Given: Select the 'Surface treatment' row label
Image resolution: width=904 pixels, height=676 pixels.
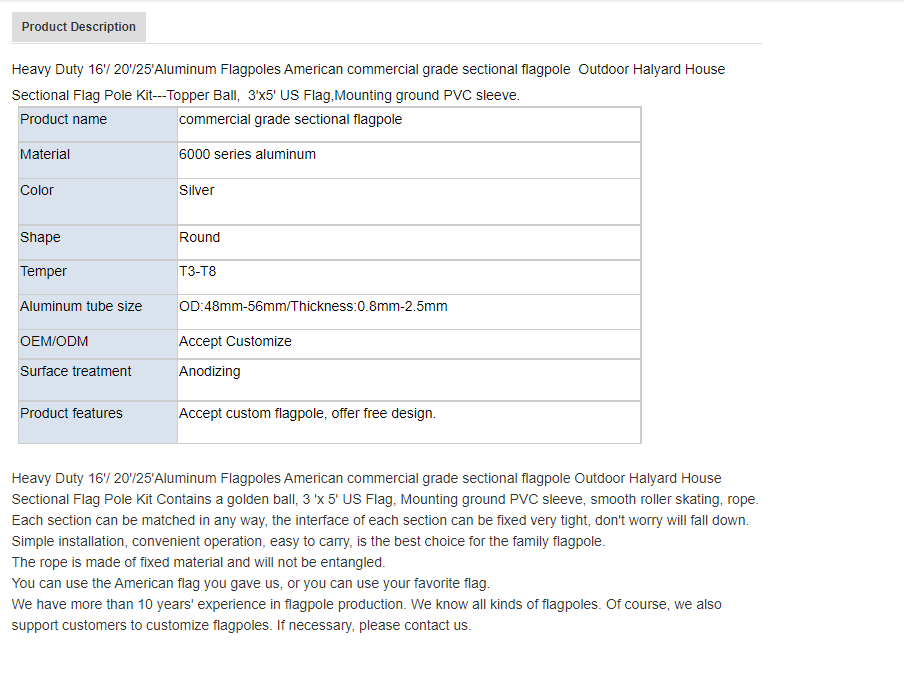Looking at the screenshot, I should click(x=98, y=380).
